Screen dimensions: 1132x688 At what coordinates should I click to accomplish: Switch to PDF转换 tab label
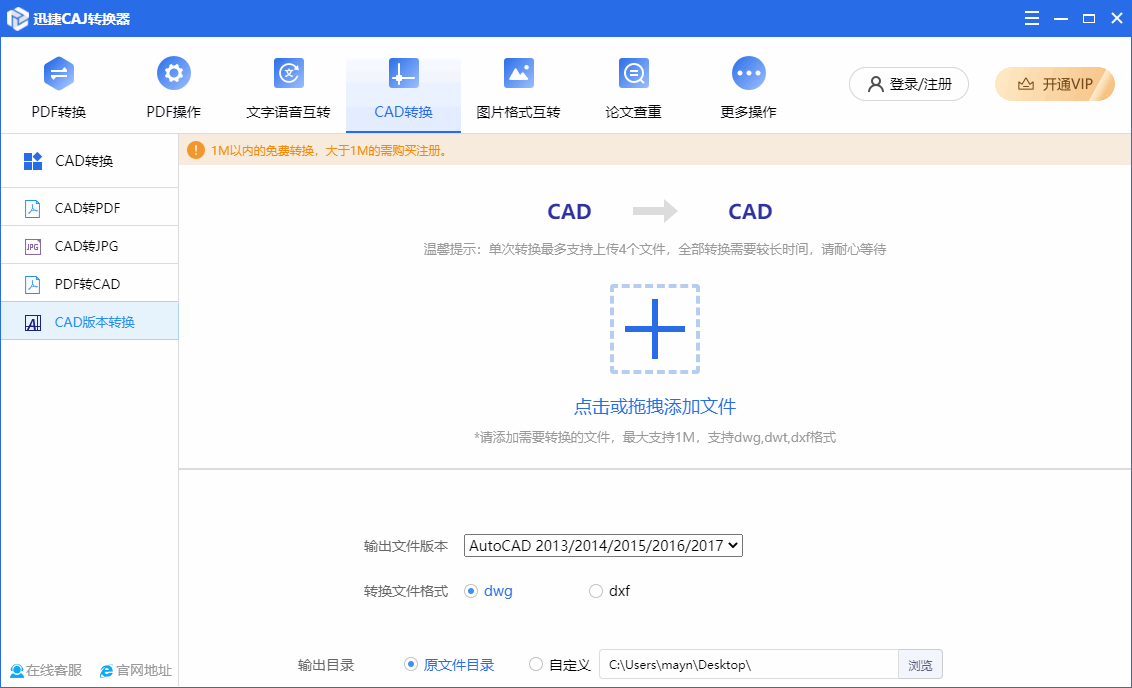58,112
